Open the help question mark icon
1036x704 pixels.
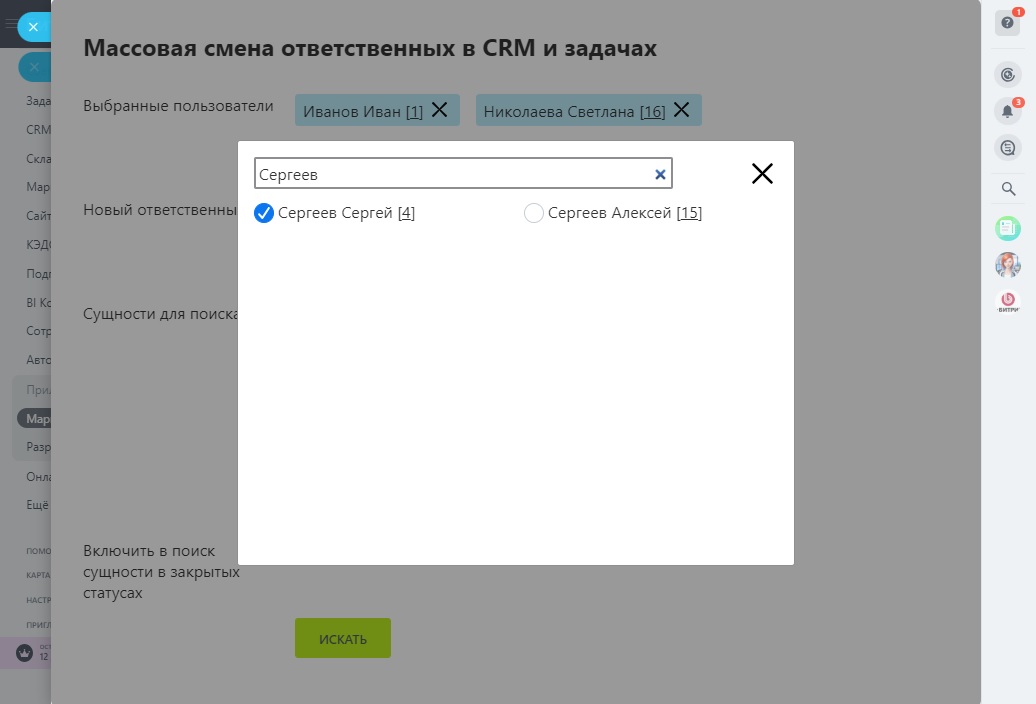[1007, 23]
